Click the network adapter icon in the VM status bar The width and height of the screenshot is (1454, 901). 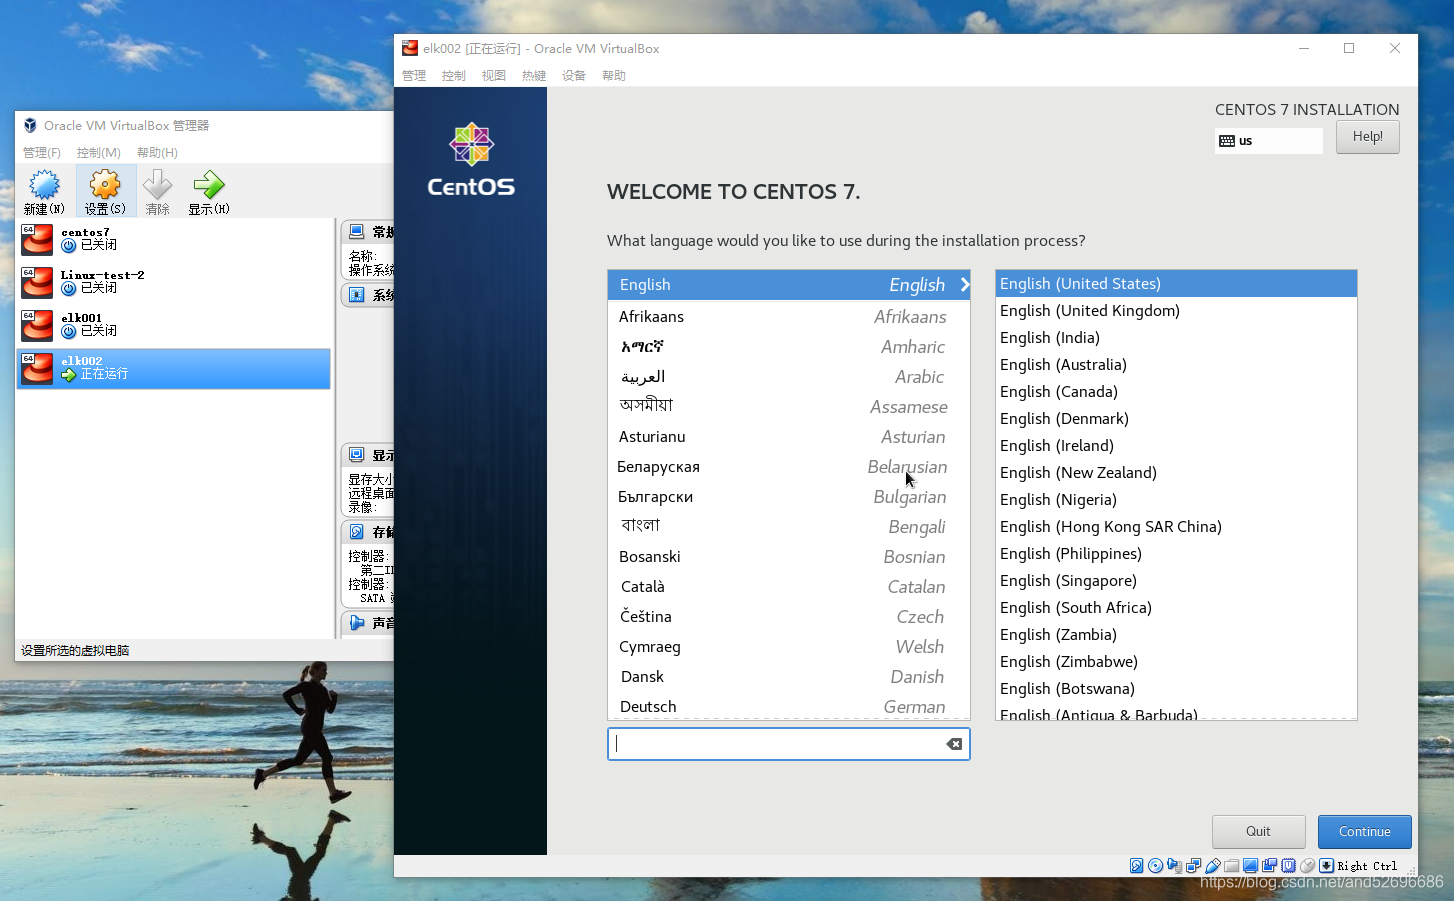click(x=1193, y=866)
